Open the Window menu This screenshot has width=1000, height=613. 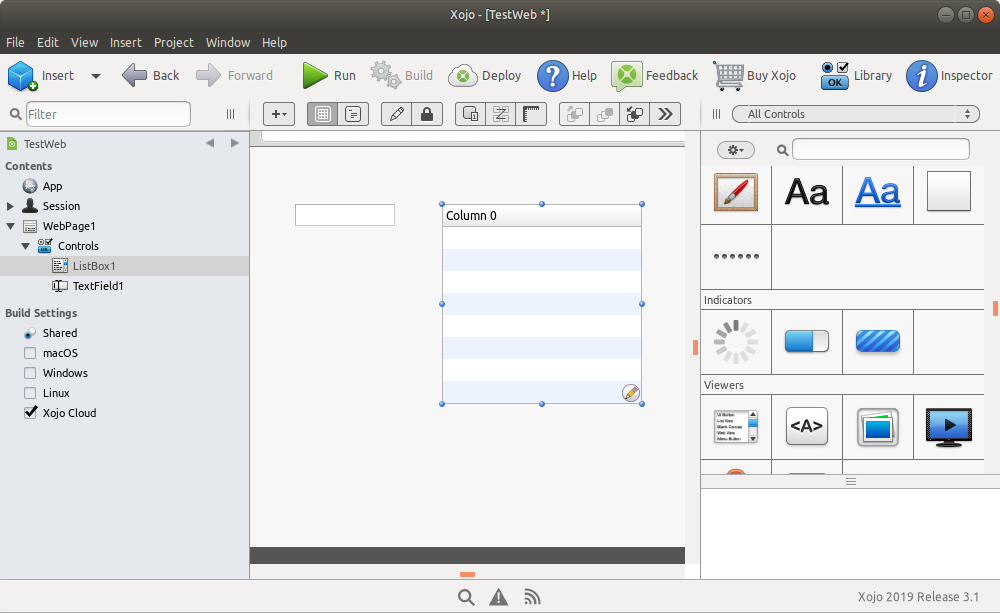coord(228,43)
